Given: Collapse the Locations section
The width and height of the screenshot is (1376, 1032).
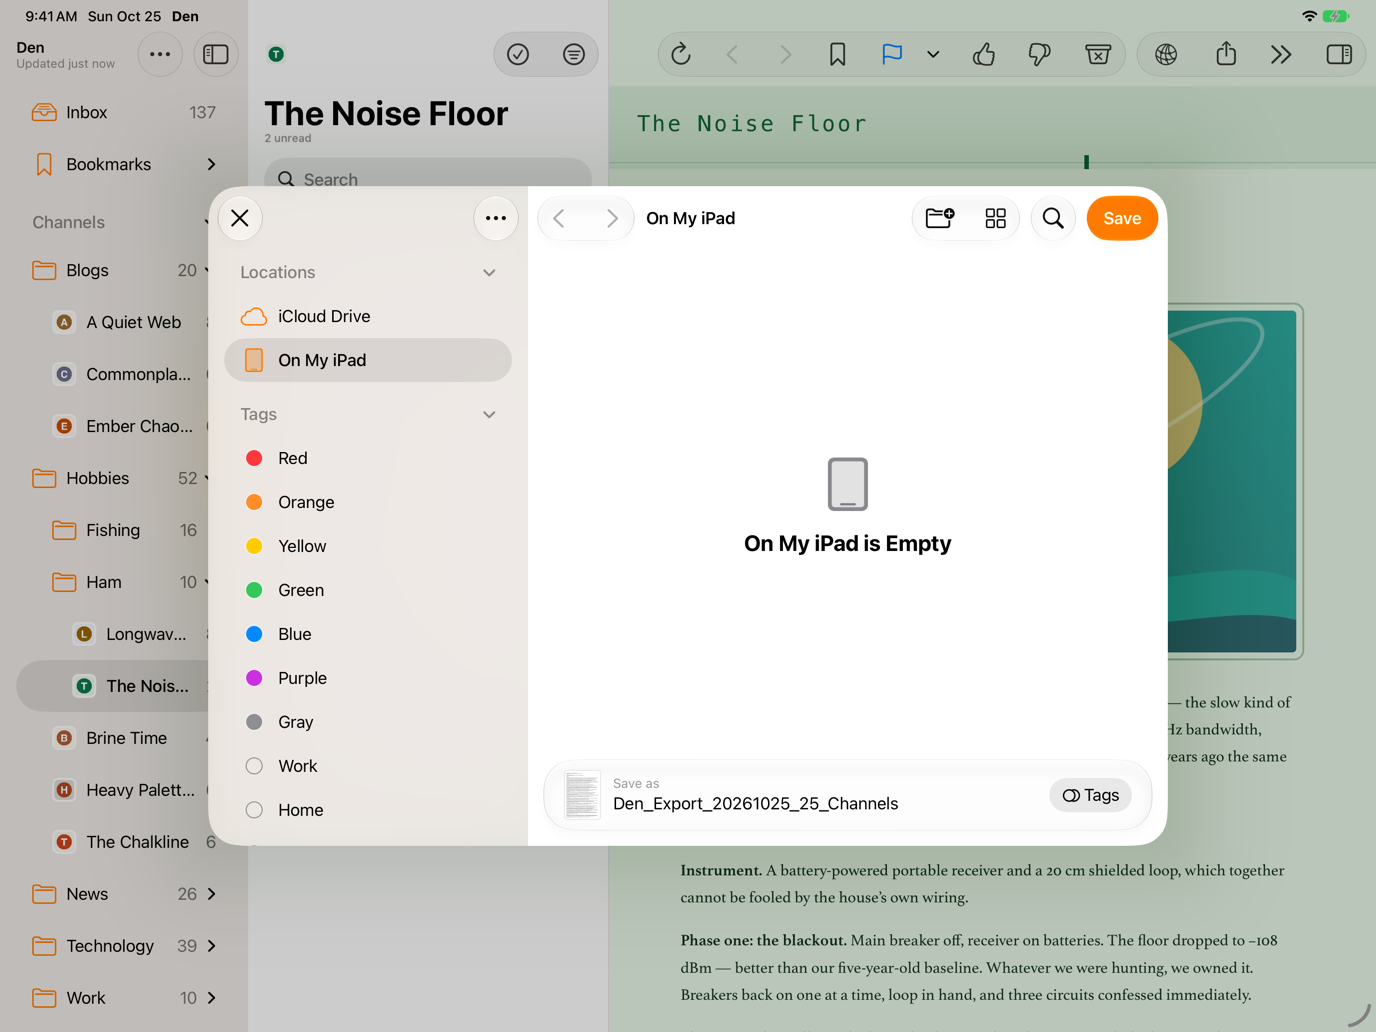Looking at the screenshot, I should point(489,272).
